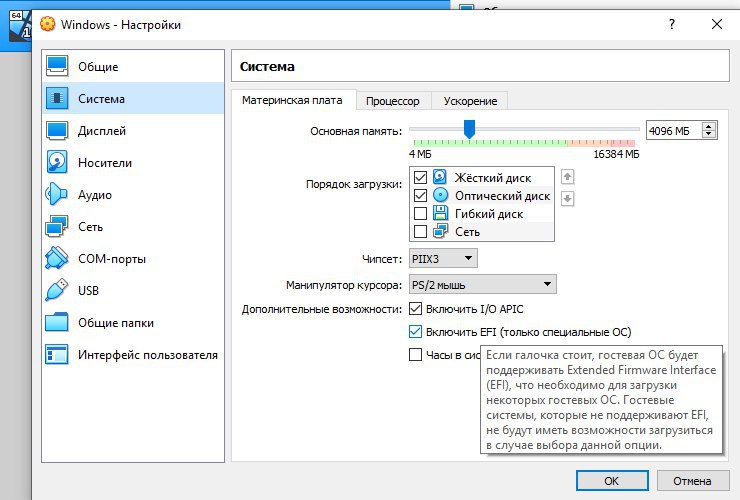Switch to Материнская плата tab
Viewport: 740px width, 500px height.
click(x=292, y=100)
